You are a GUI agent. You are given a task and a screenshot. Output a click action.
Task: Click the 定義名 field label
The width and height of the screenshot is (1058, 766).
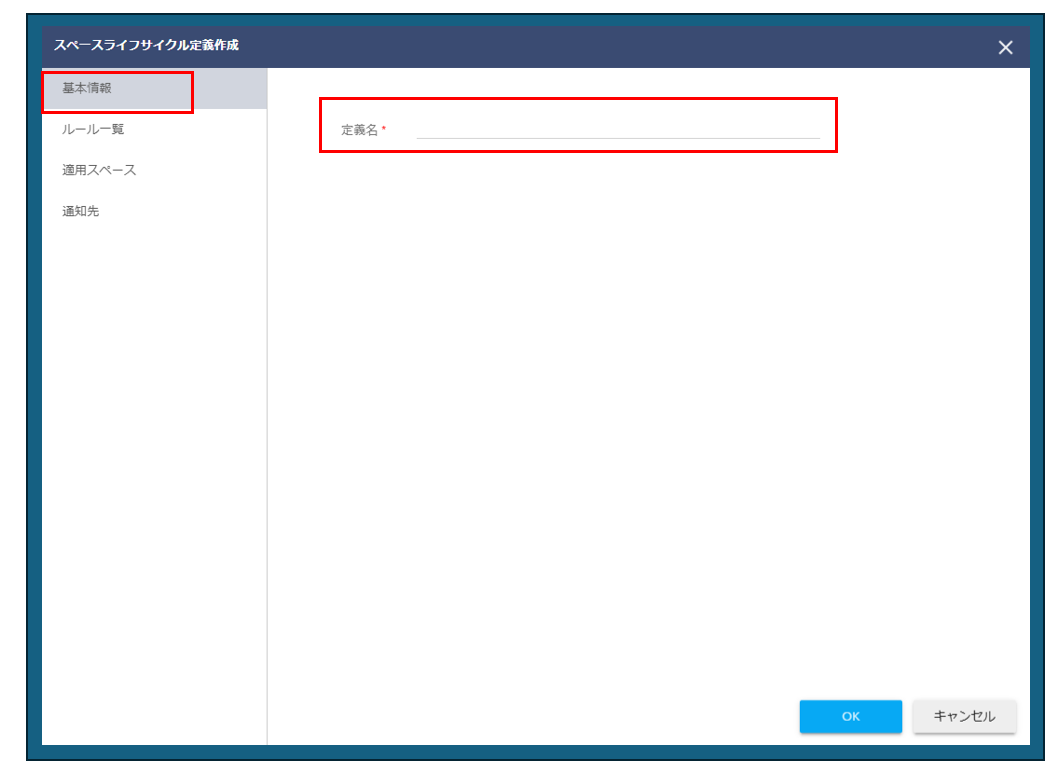(x=359, y=130)
